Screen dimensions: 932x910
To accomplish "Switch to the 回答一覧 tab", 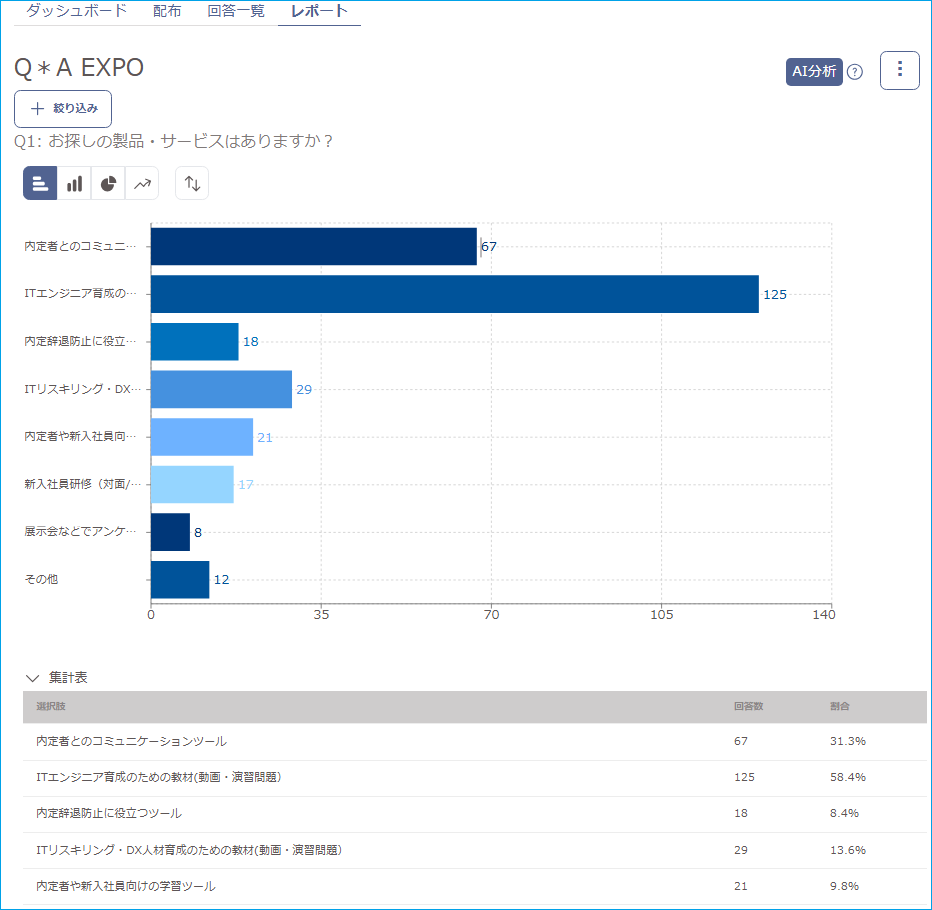I will [236, 12].
